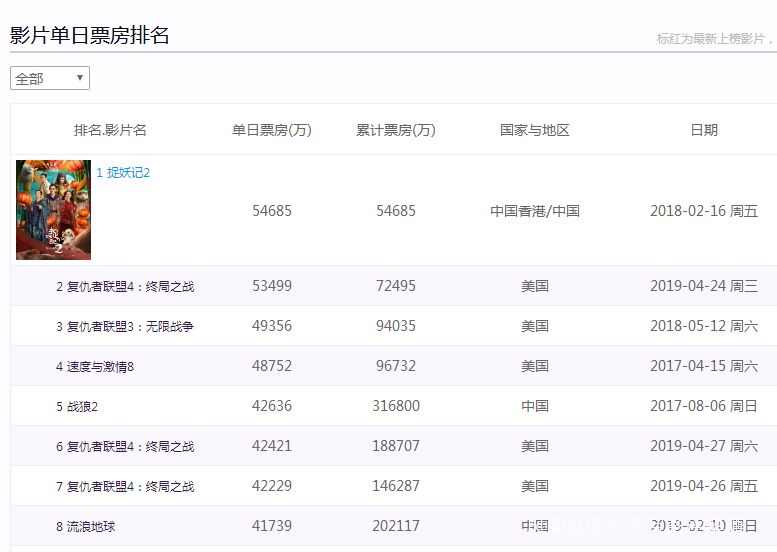
Task: Select rank 6 复仇者联盟4：终局之战 entry
Action: click(130, 447)
